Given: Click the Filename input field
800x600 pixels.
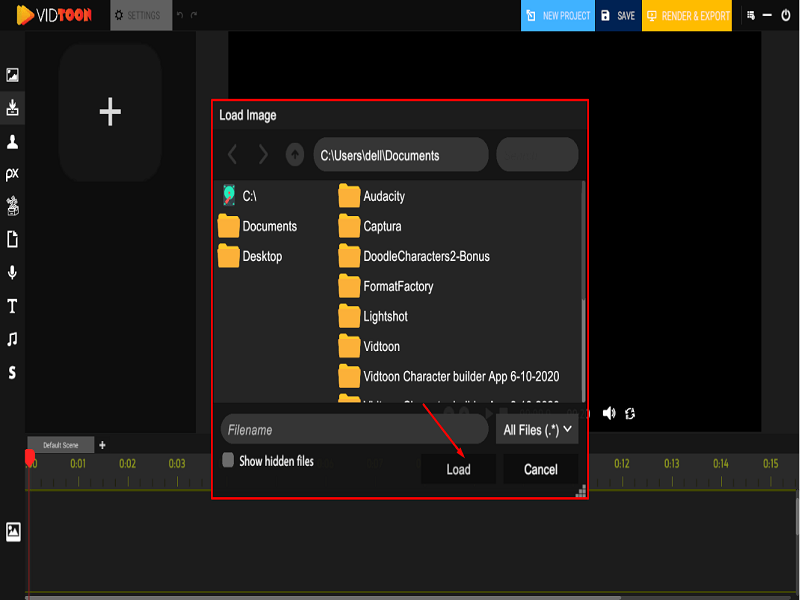Looking at the screenshot, I should coord(355,430).
